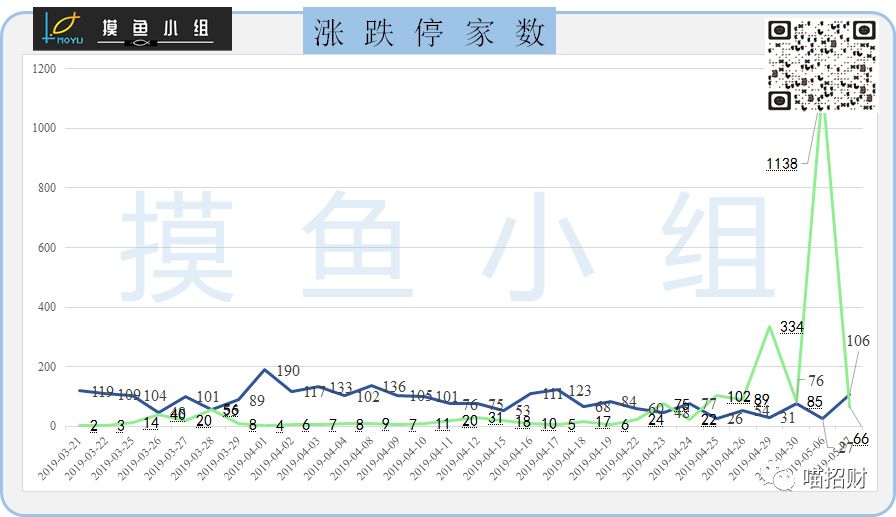Click the 10 data label

click(x=549, y=423)
